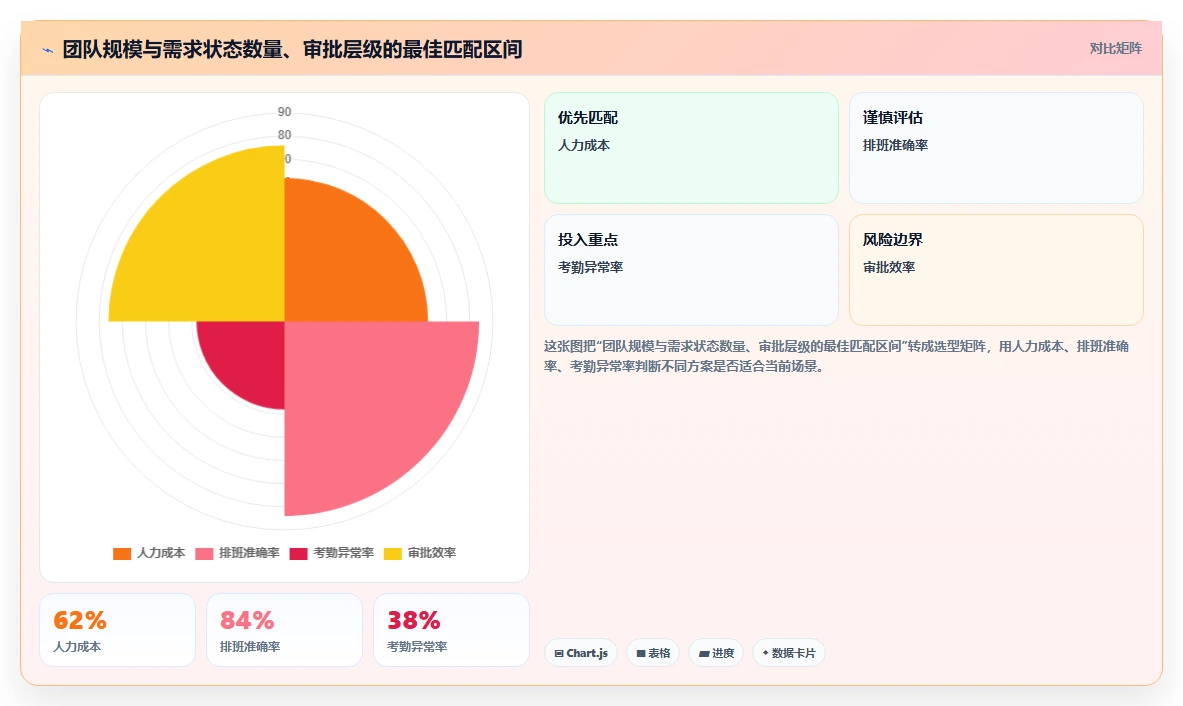The image size is (1183, 706).
Task: Click 人力成本 text in 优先匹配 card
Action: pyautogui.click(x=584, y=145)
